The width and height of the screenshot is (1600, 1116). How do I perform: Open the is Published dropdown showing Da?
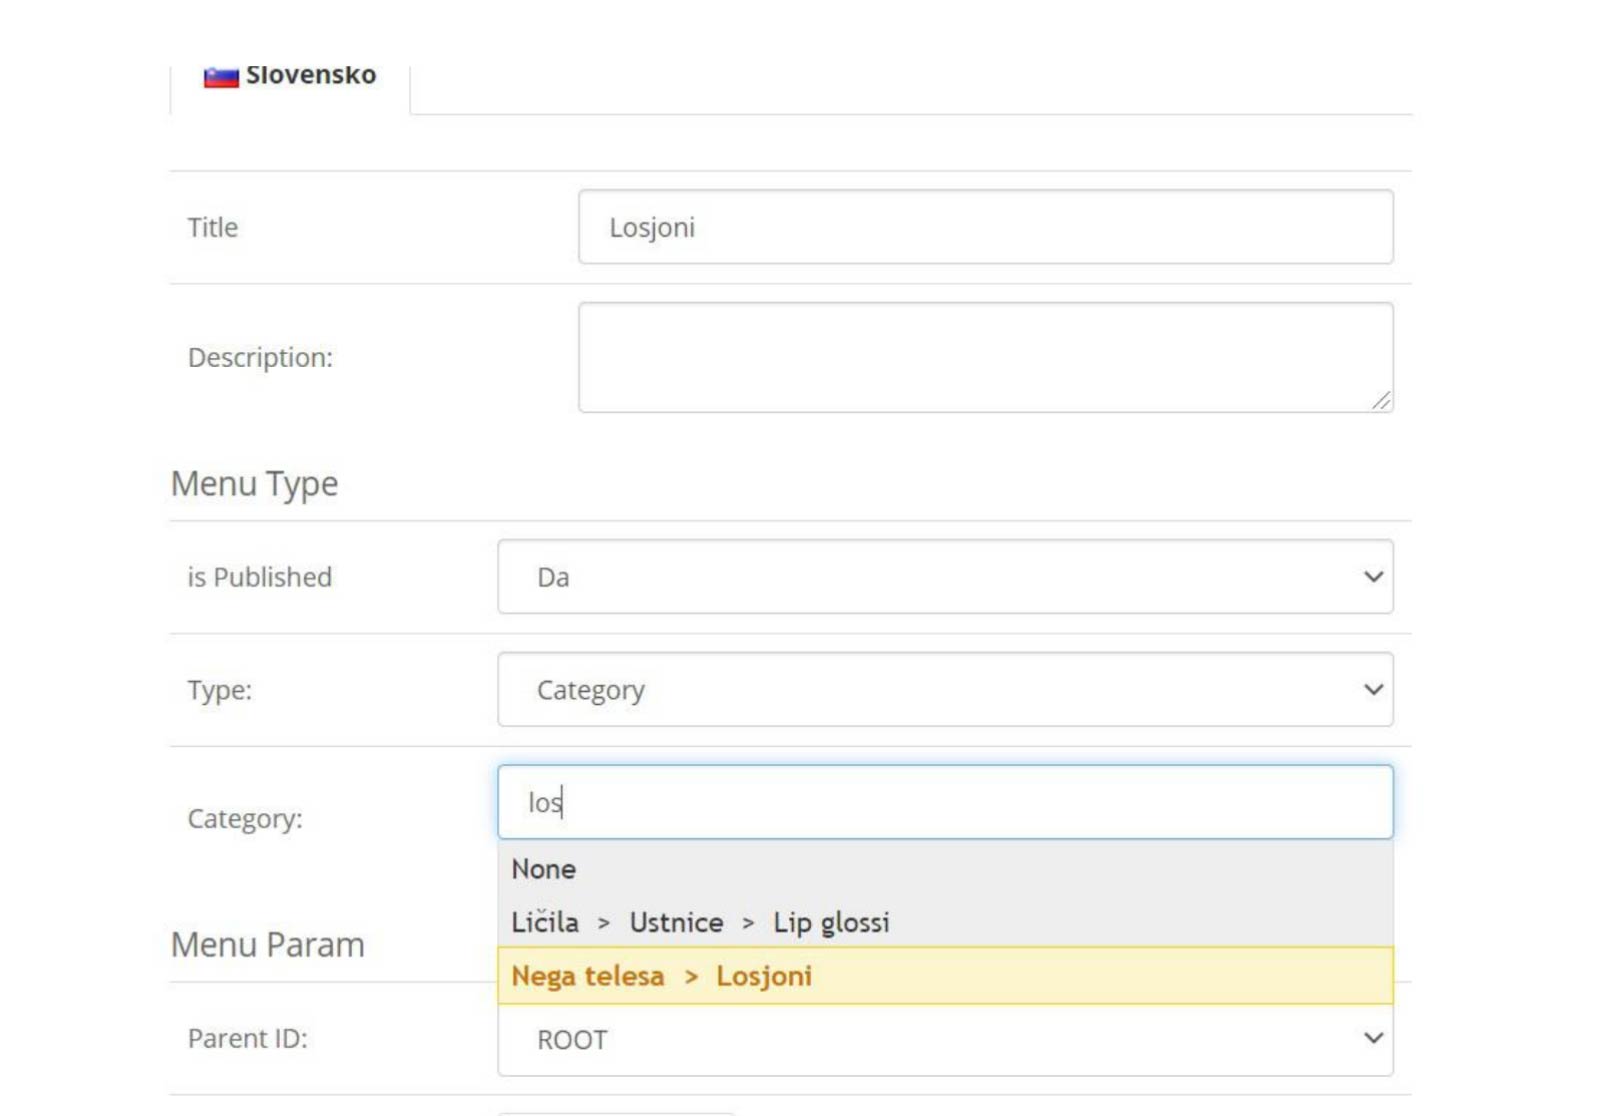[x=944, y=577]
